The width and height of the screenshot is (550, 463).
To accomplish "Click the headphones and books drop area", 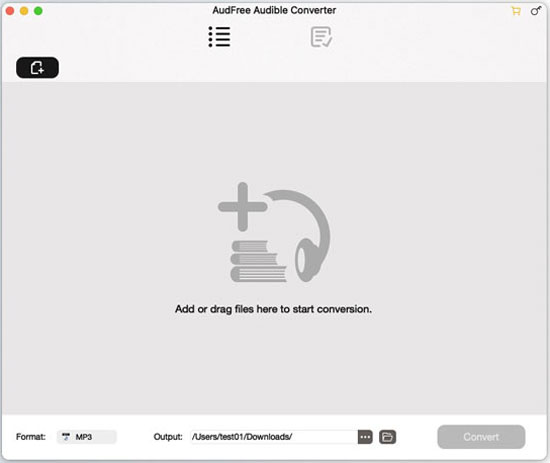I will click(274, 232).
